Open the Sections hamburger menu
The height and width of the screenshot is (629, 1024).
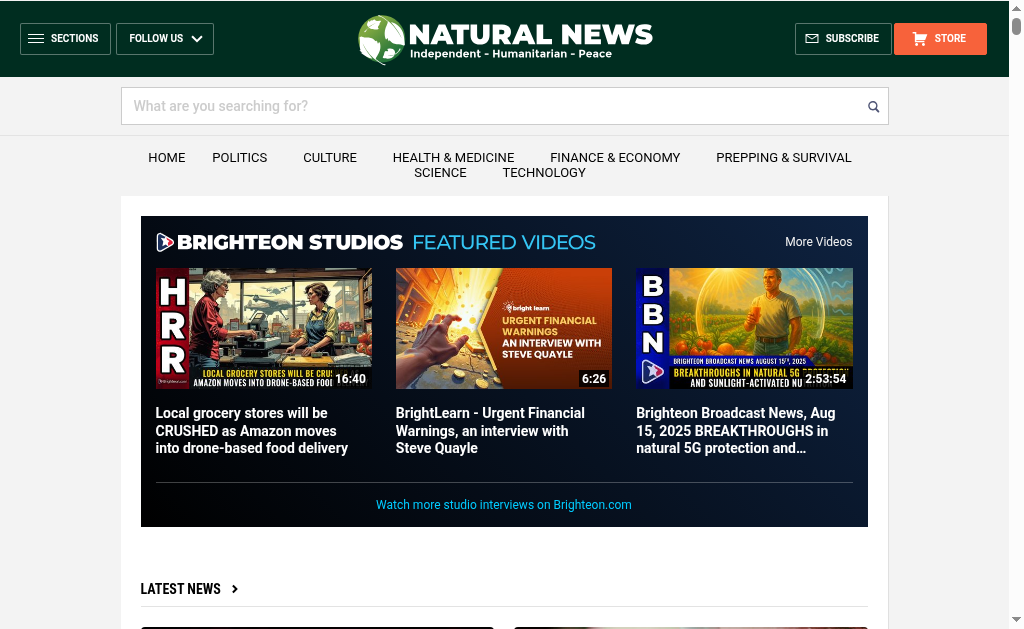point(65,39)
